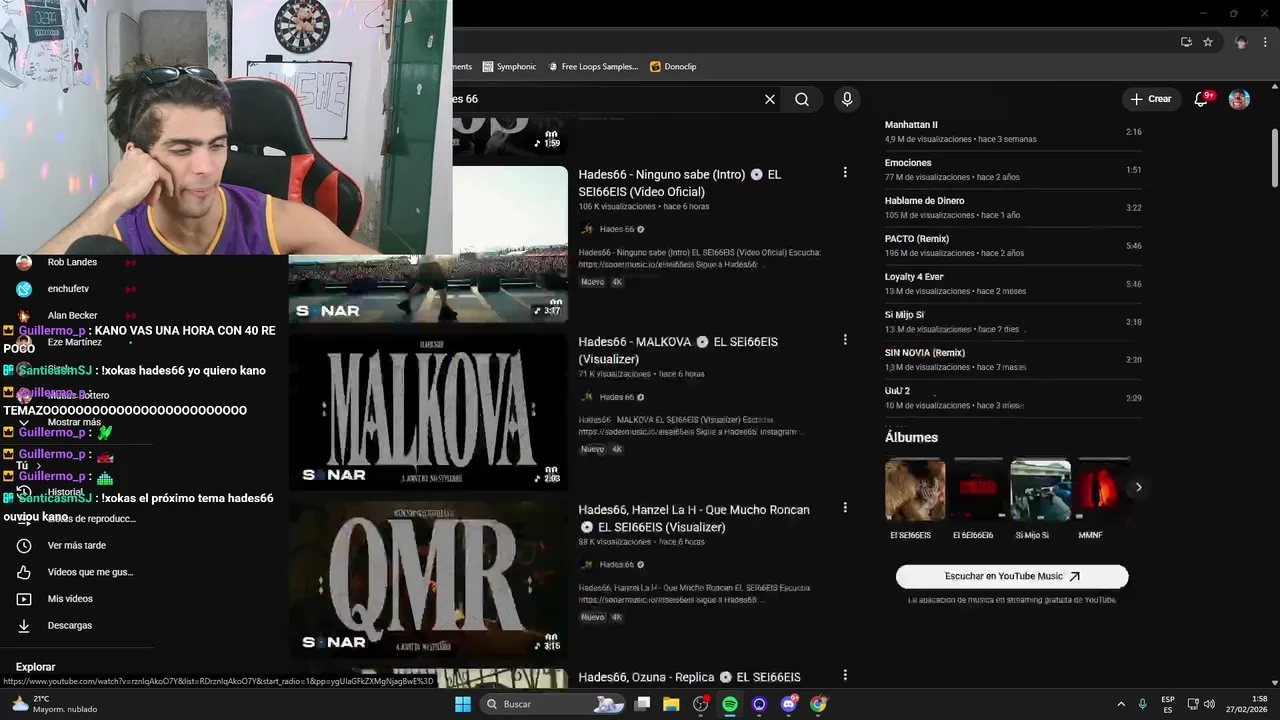This screenshot has width=1280, height=720.
Task: Open the first El SEI66EIS album cover
Action: coord(915,490)
